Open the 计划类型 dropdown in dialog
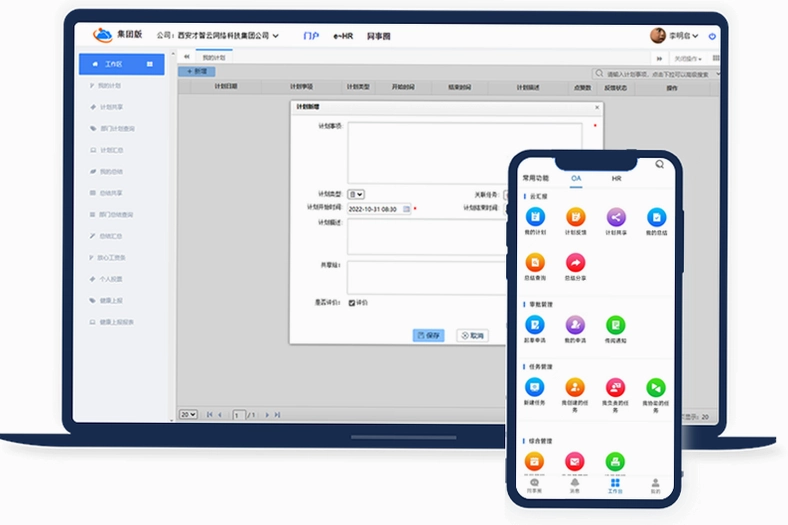This screenshot has width=788, height=525. (x=356, y=194)
